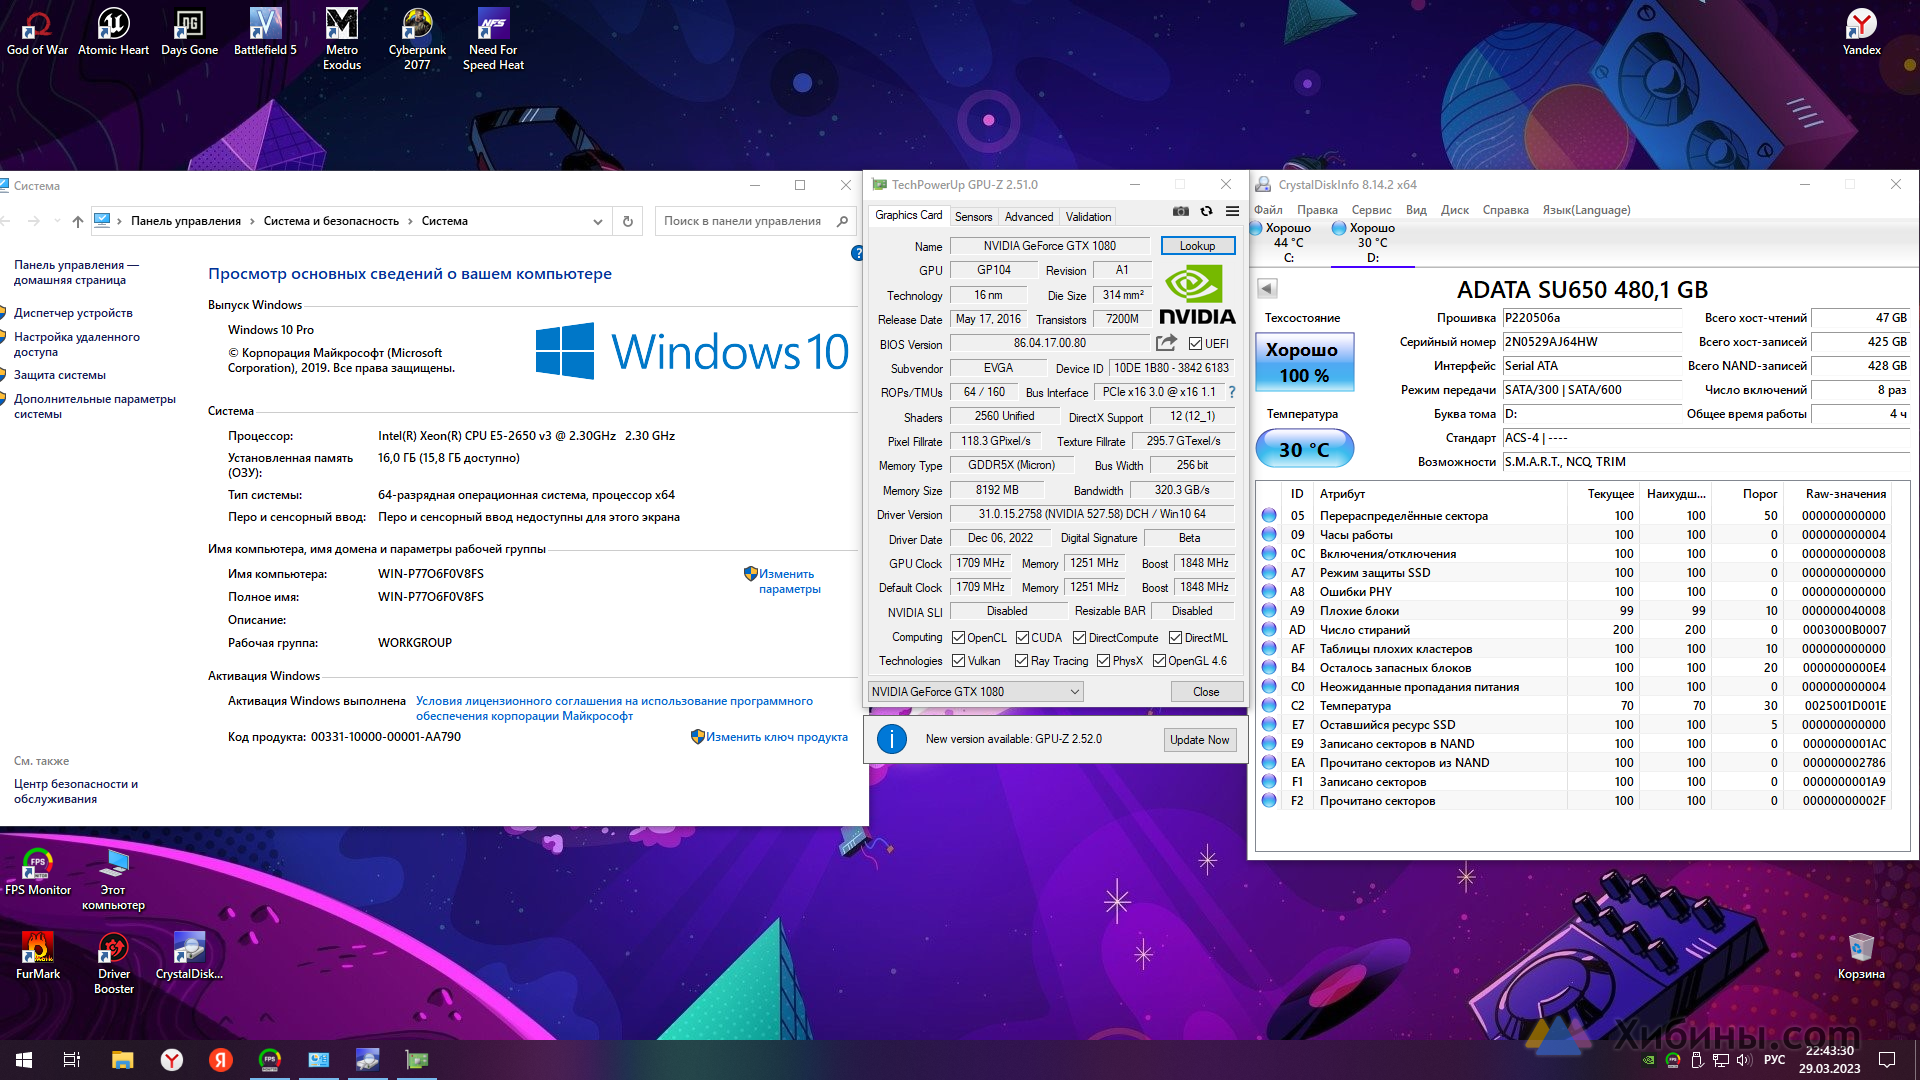The image size is (1920, 1080).
Task: Toggle DirectML checkbox
Action: (1176, 638)
